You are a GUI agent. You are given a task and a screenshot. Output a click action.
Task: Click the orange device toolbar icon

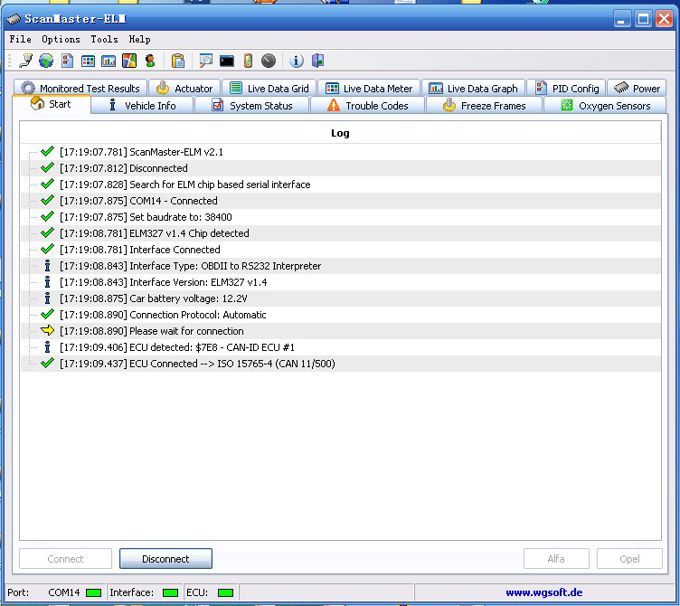(248, 61)
